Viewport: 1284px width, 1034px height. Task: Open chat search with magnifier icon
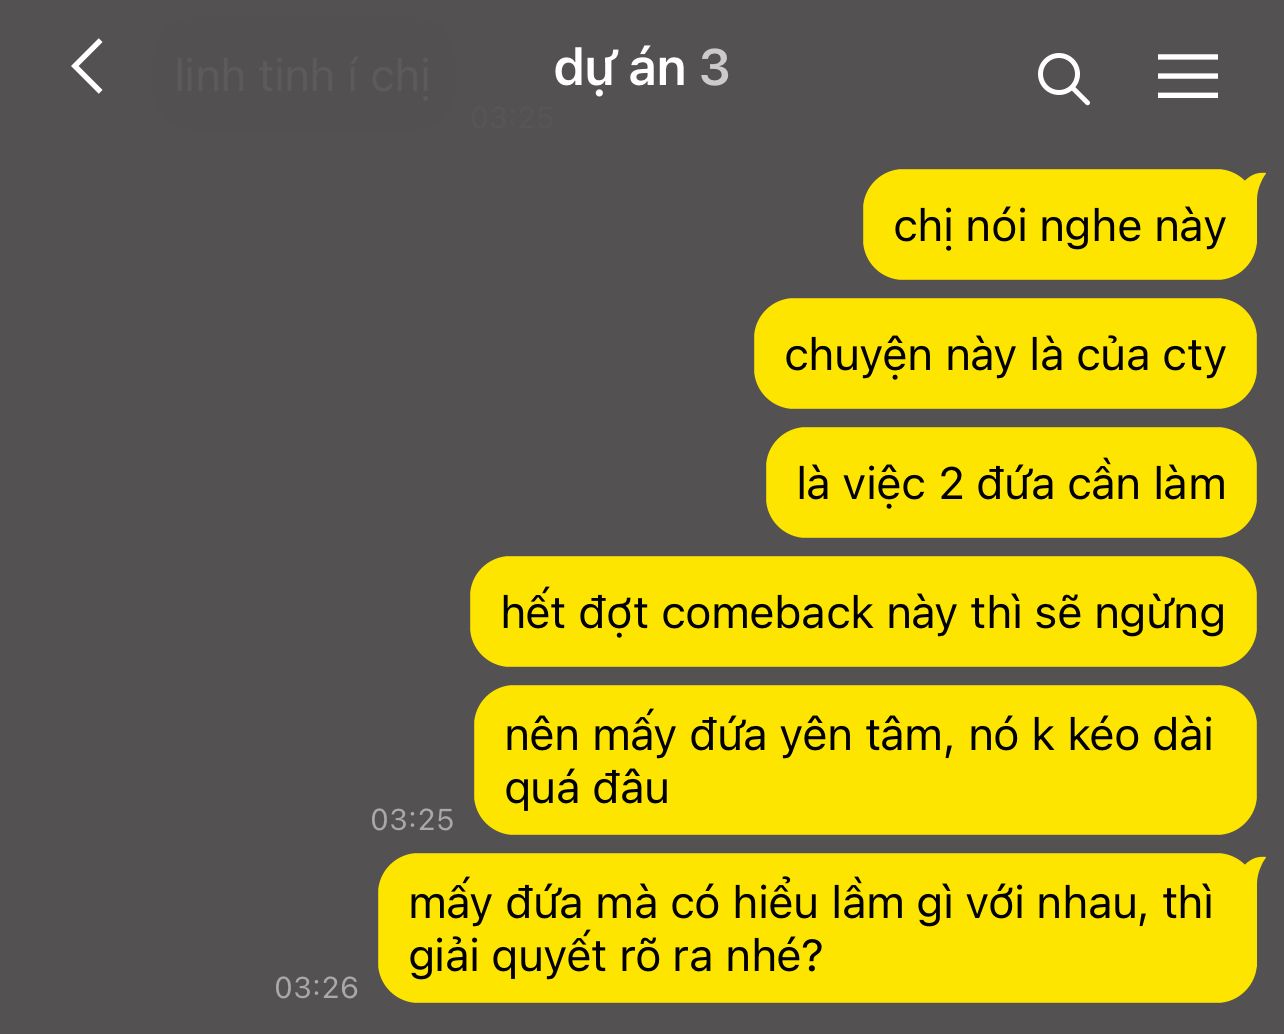[1063, 79]
